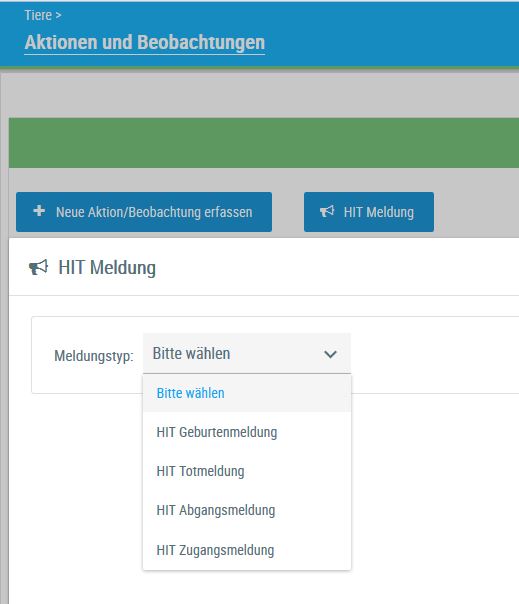Collapse the Meldungstyp dropdown arrow
This screenshot has width=519, height=604.
[x=330, y=354]
